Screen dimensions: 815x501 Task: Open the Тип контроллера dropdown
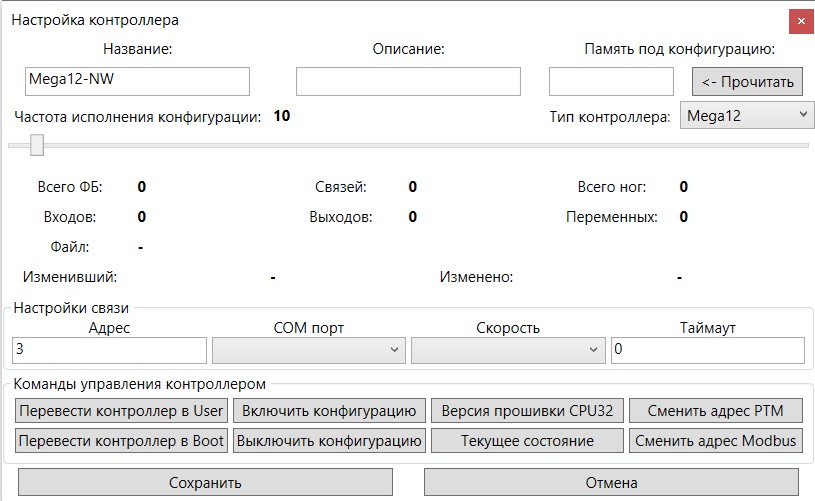tap(747, 116)
